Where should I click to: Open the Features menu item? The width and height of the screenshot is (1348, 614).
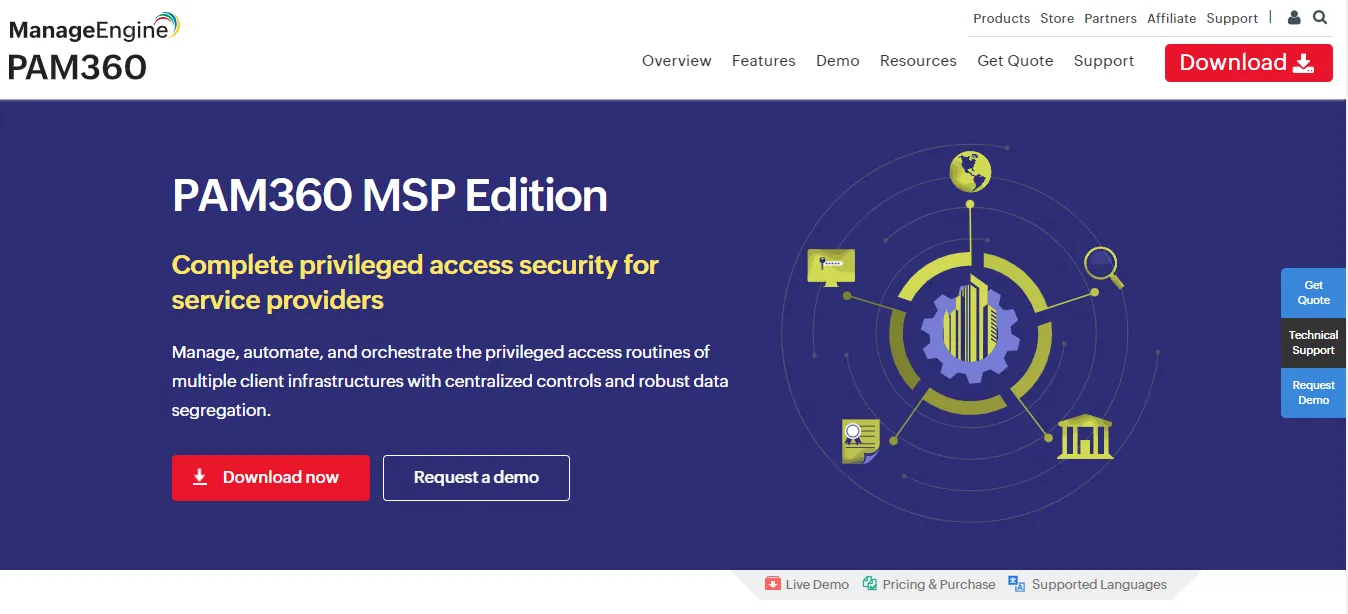764,61
